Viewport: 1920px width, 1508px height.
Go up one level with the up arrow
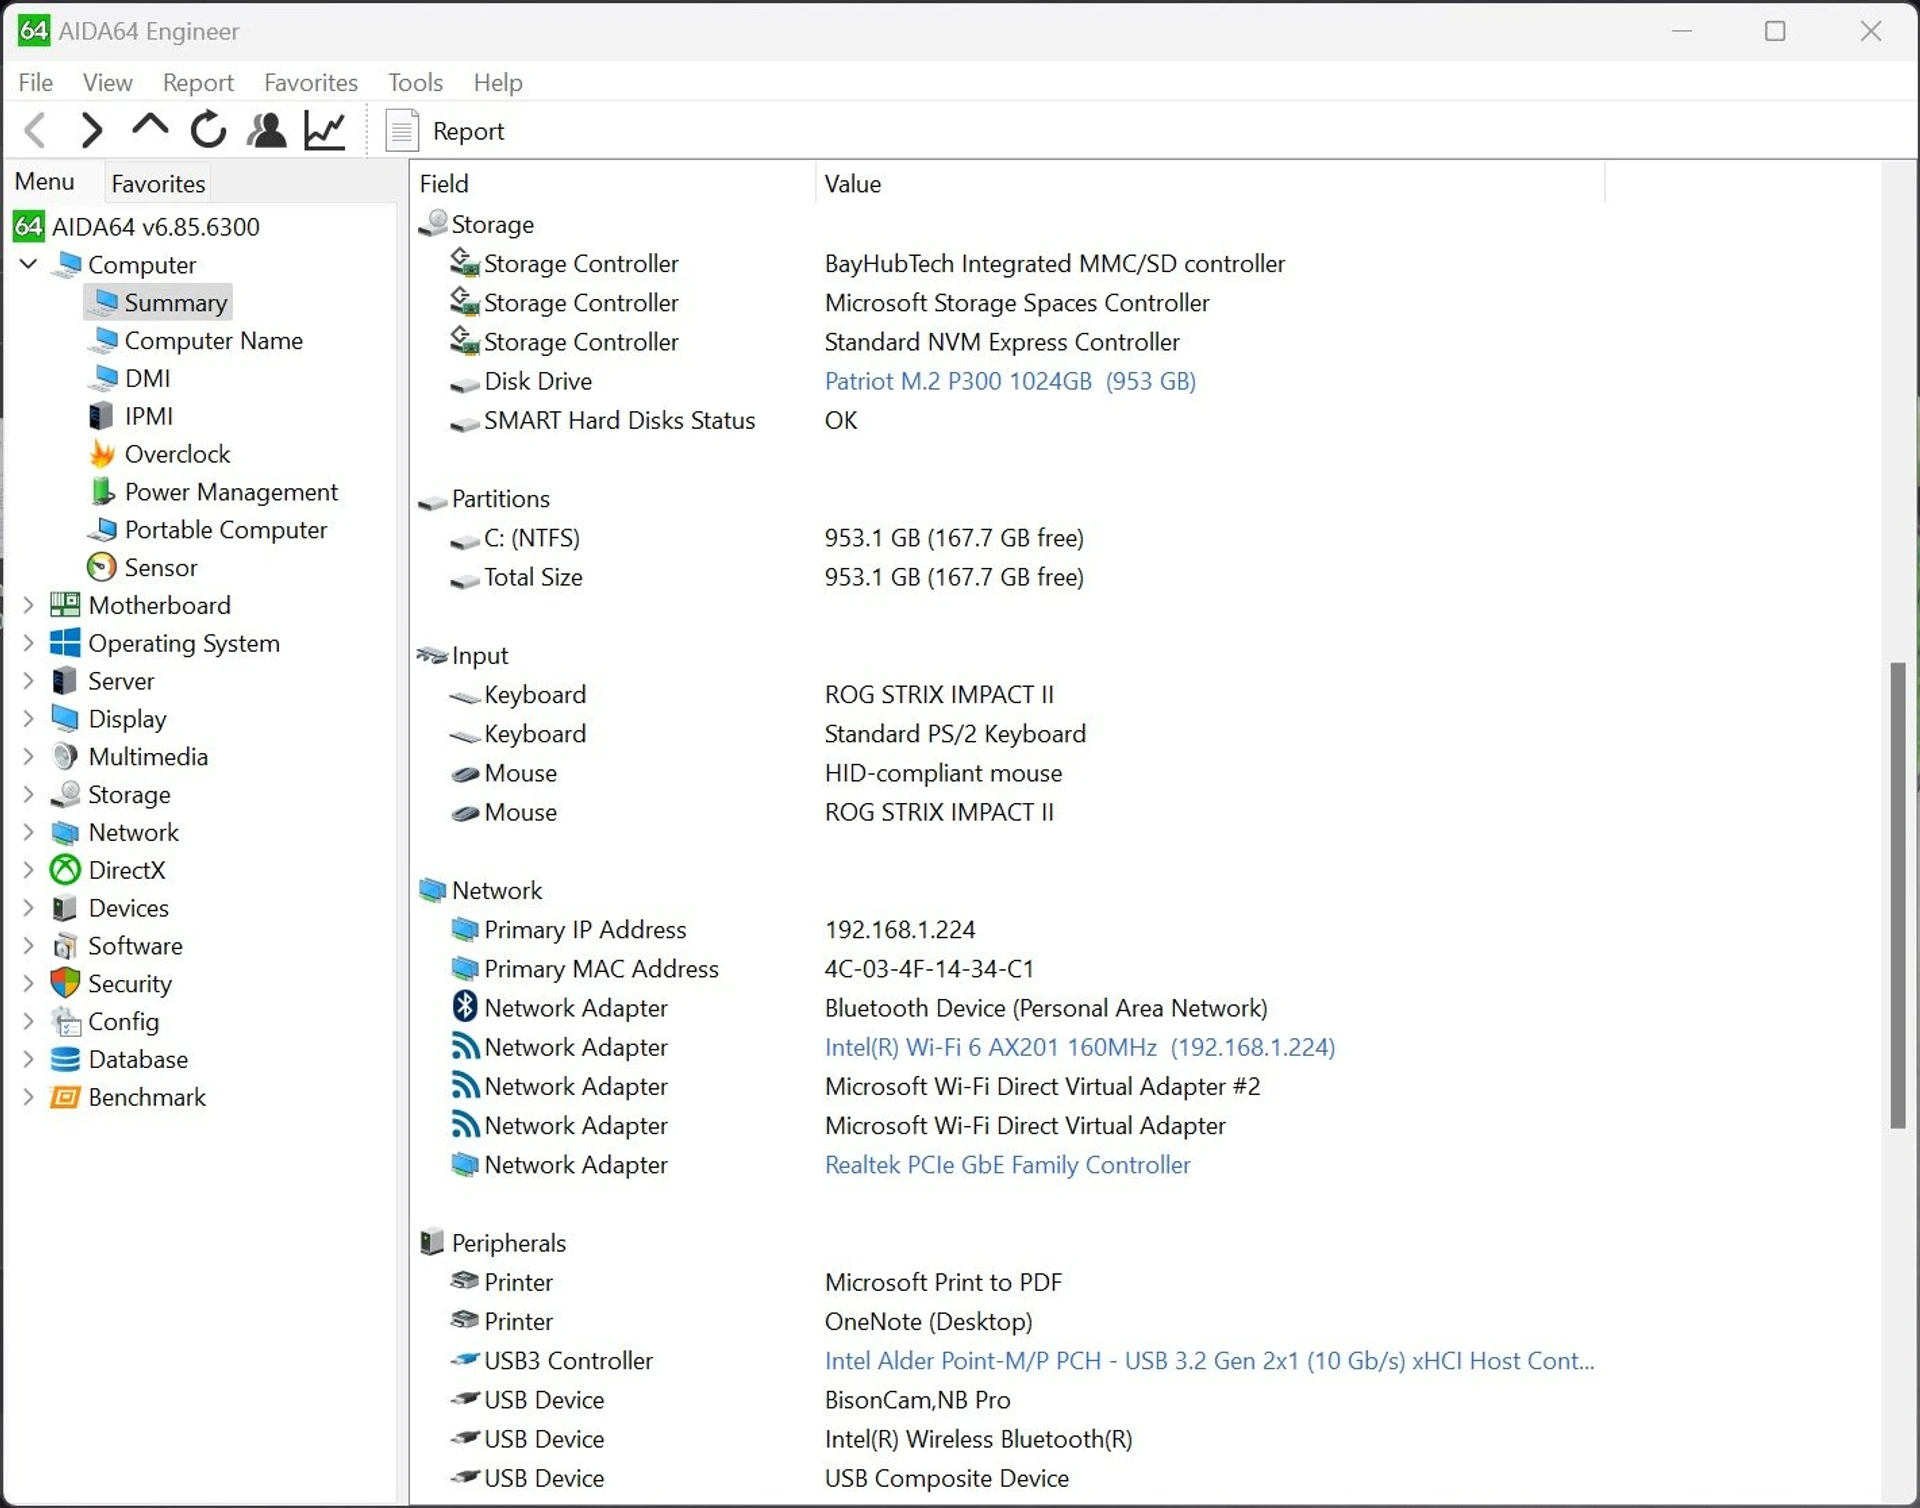[x=150, y=127]
